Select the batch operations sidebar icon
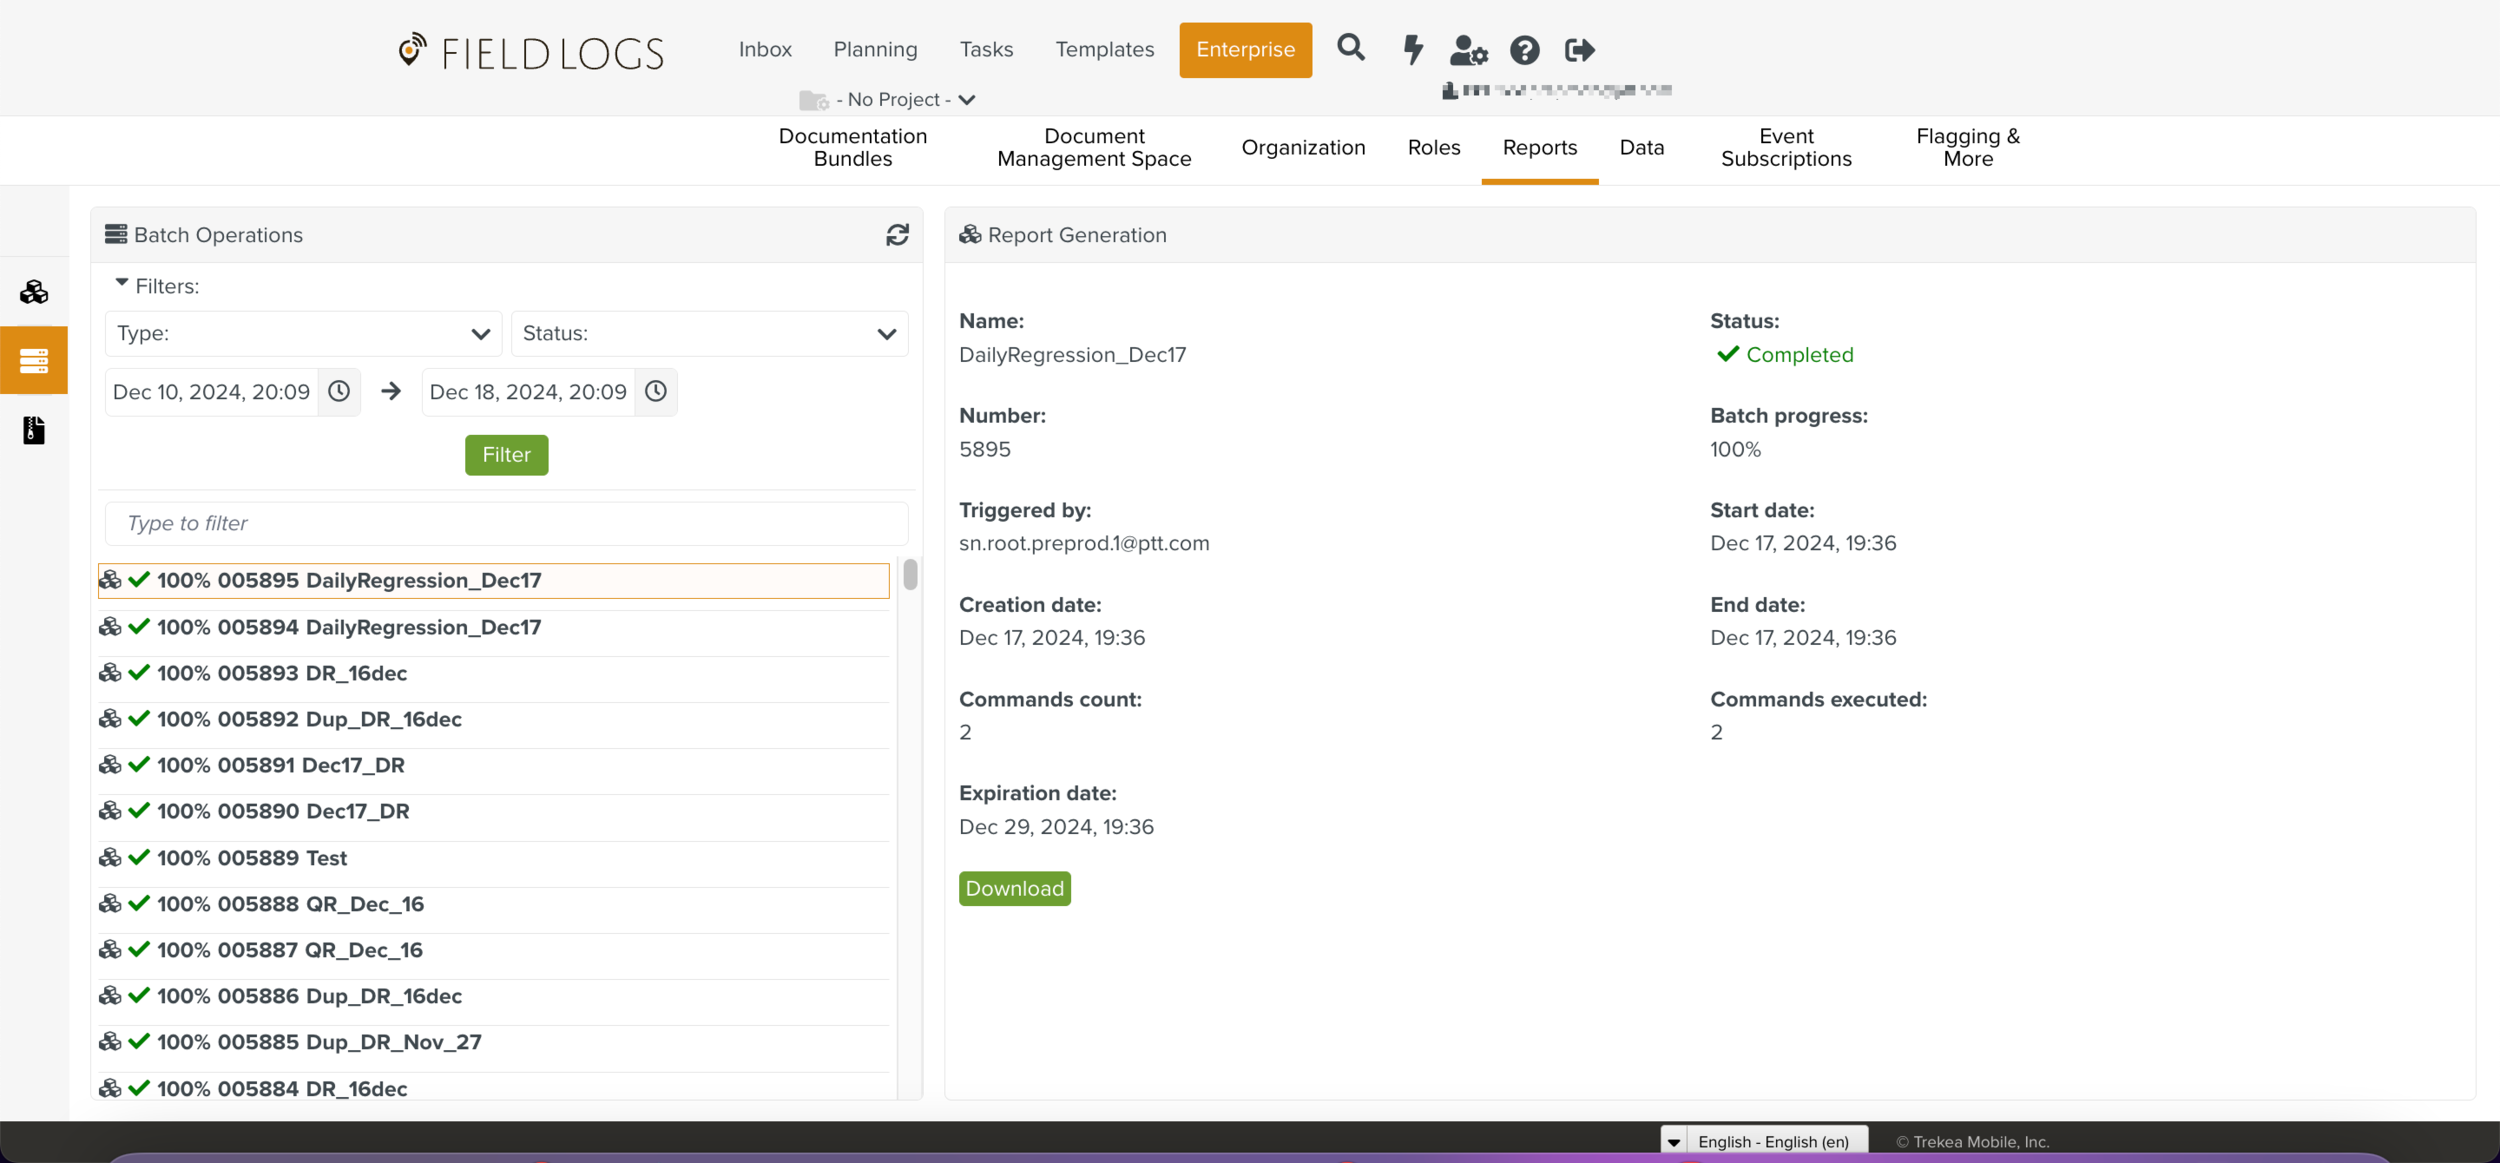Viewport: 2500px width, 1163px height. click(x=34, y=360)
